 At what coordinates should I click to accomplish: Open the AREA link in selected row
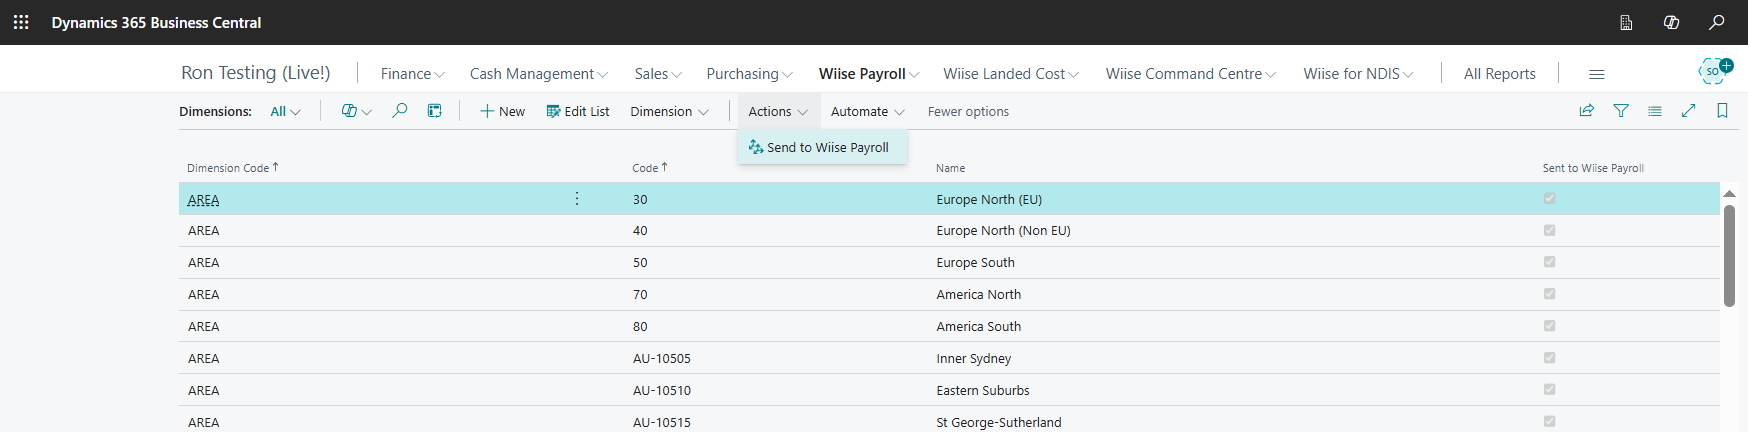(204, 200)
